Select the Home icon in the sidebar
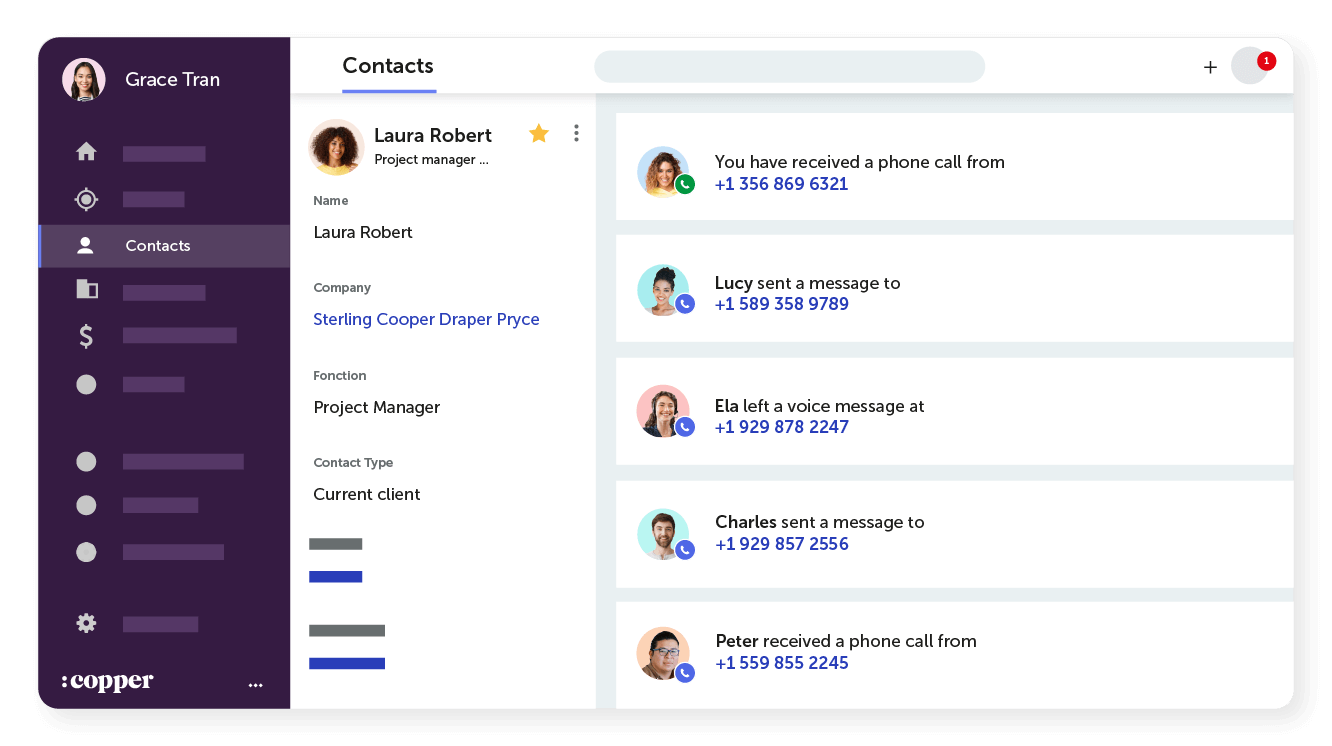 tap(86, 151)
